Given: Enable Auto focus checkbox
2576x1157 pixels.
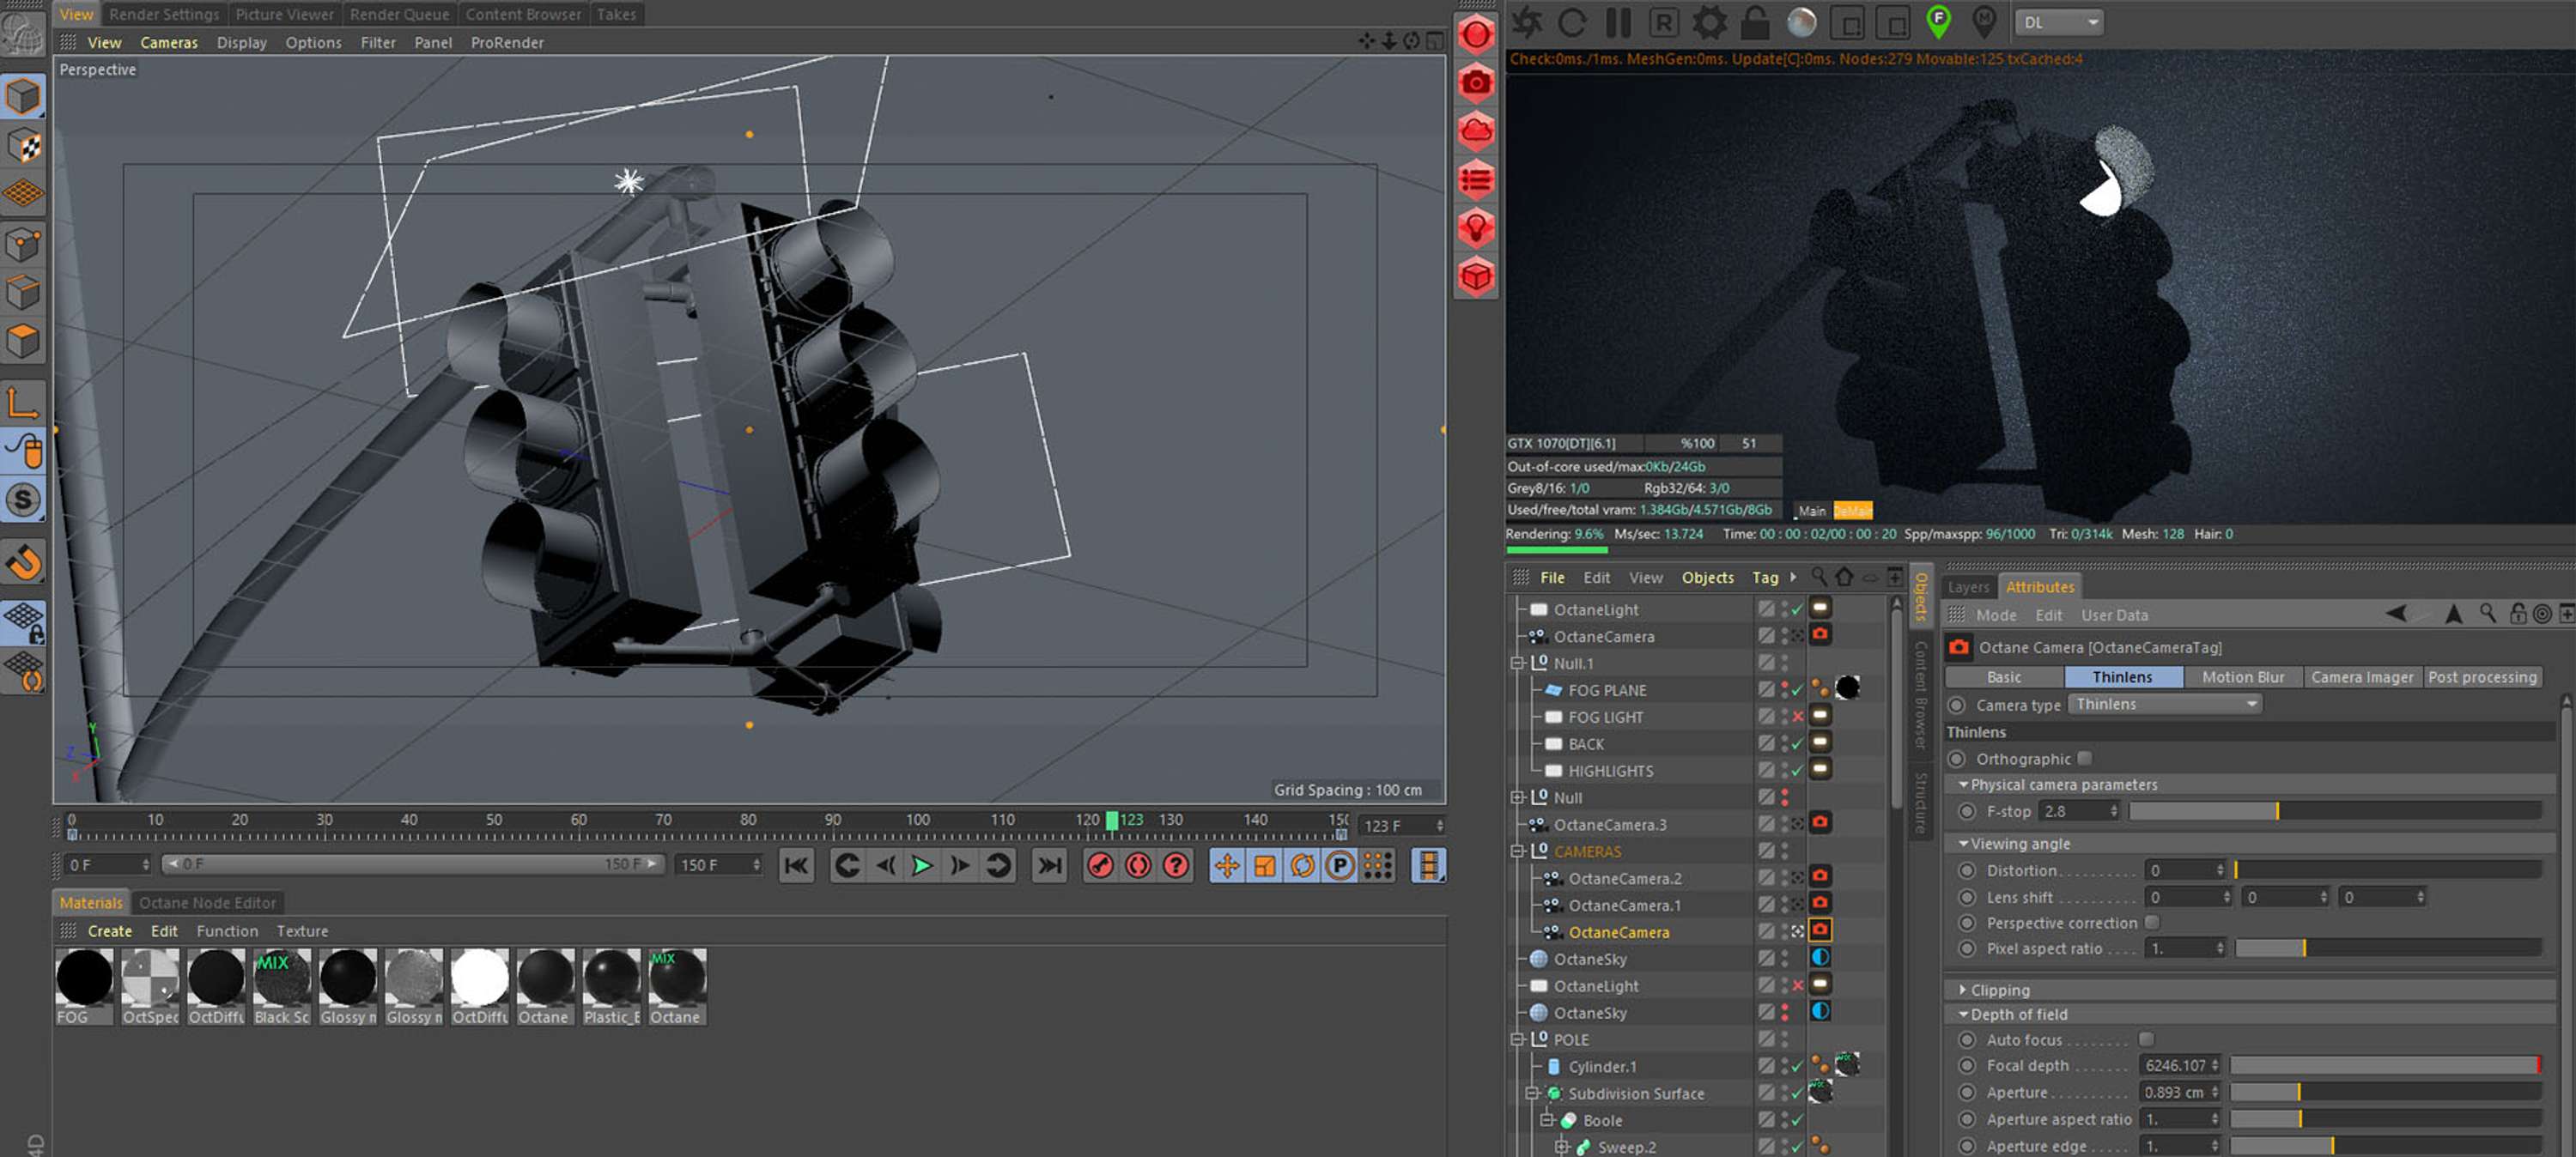Looking at the screenshot, I should (2146, 1039).
